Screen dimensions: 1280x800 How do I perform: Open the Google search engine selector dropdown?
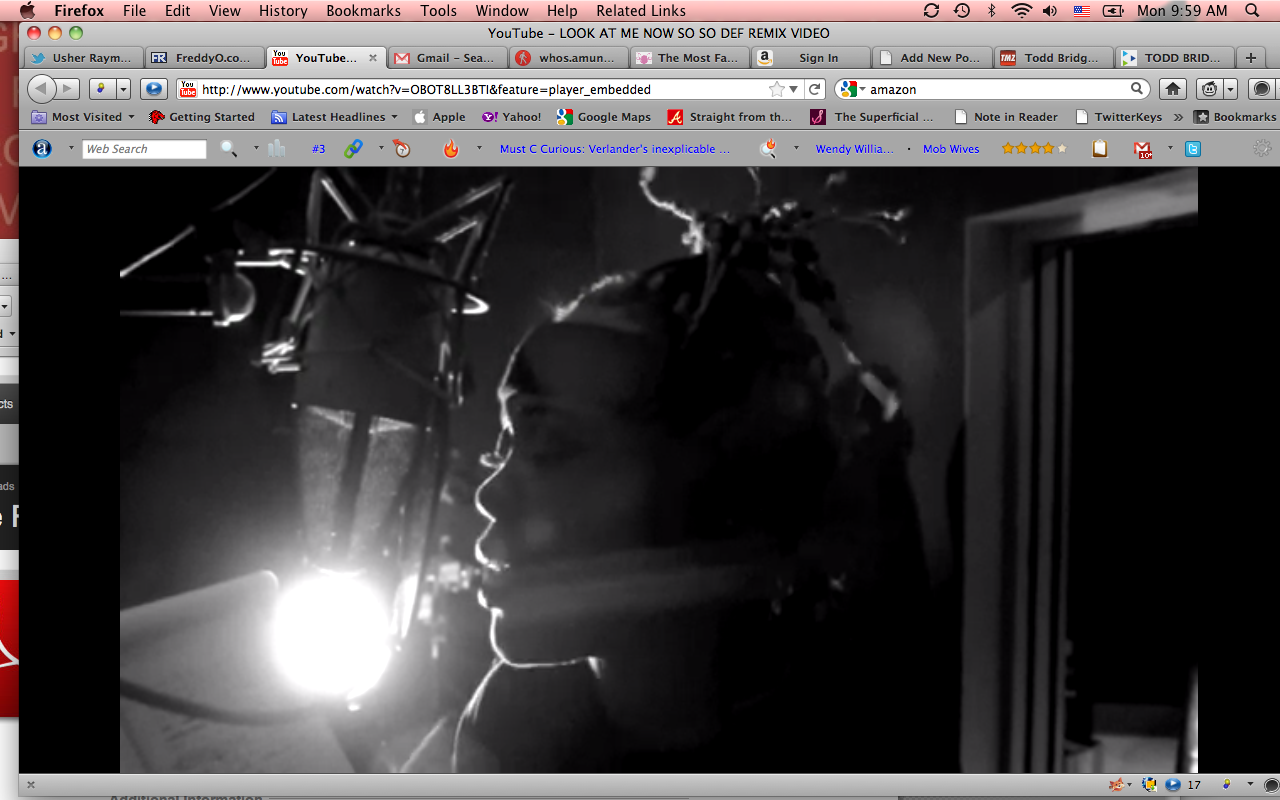(852, 89)
